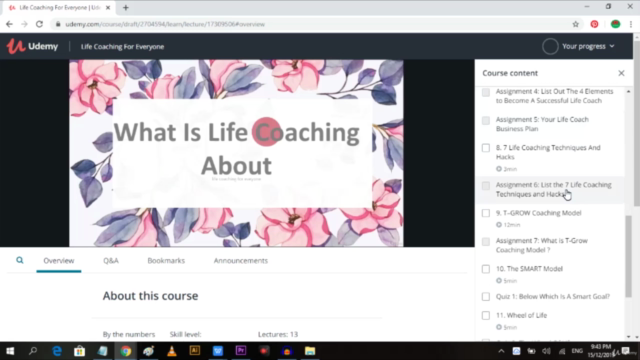The image size is (640, 360).
Task: Open Chrome's three-dot menu
Action: click(x=631, y=24)
